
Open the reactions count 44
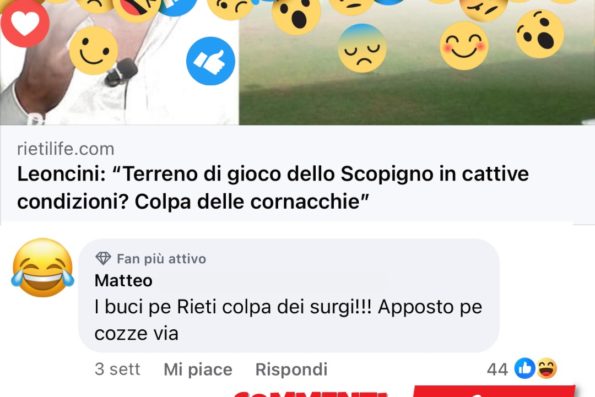click(497, 369)
